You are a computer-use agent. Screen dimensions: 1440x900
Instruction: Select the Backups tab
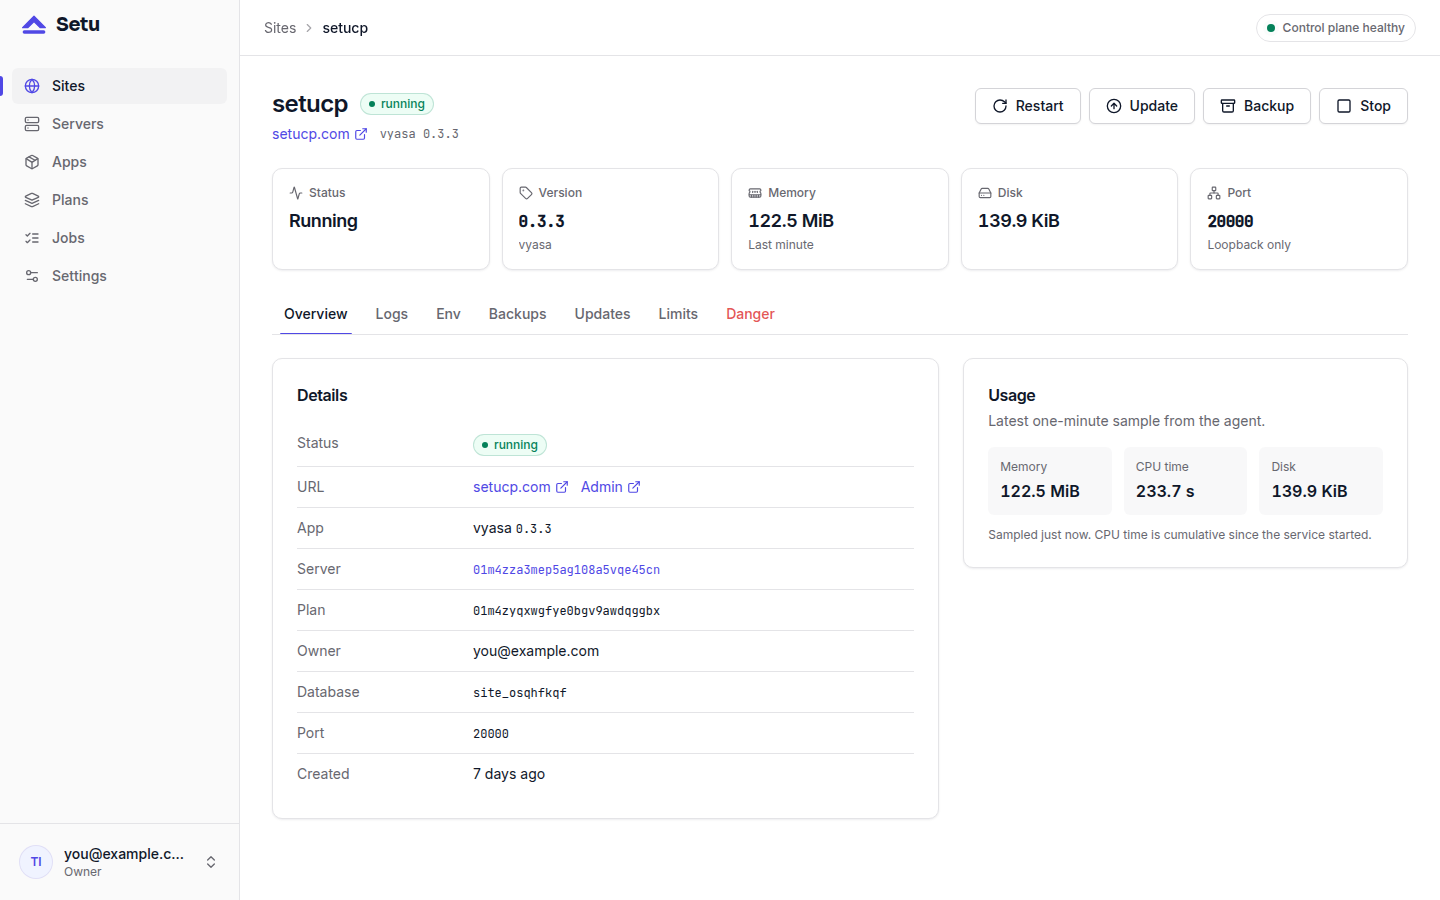coord(518,314)
